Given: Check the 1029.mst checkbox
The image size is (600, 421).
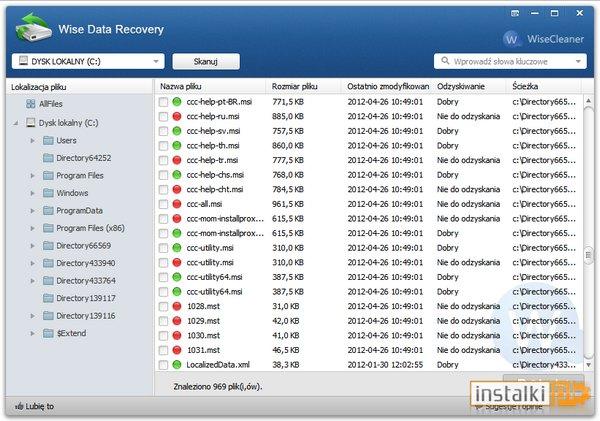Looking at the screenshot, I should click(163, 321).
